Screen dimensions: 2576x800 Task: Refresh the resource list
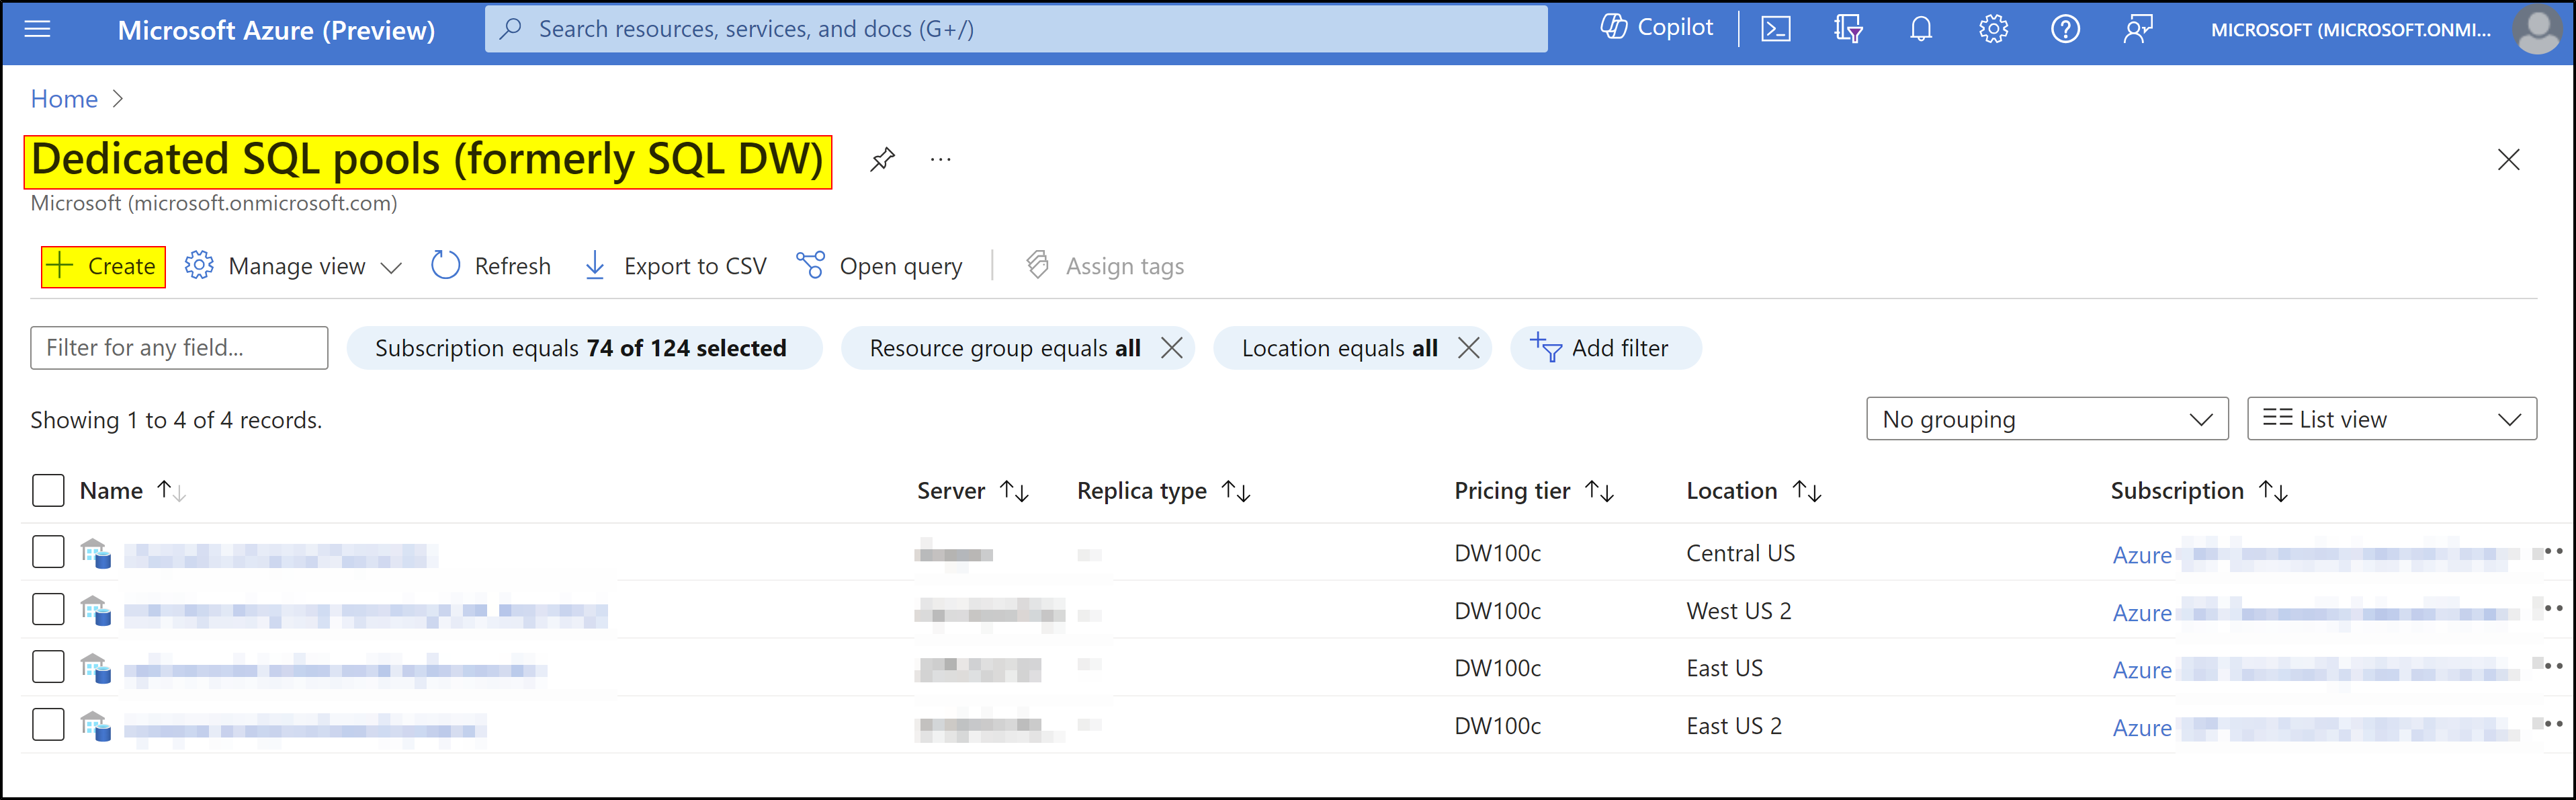coord(491,266)
